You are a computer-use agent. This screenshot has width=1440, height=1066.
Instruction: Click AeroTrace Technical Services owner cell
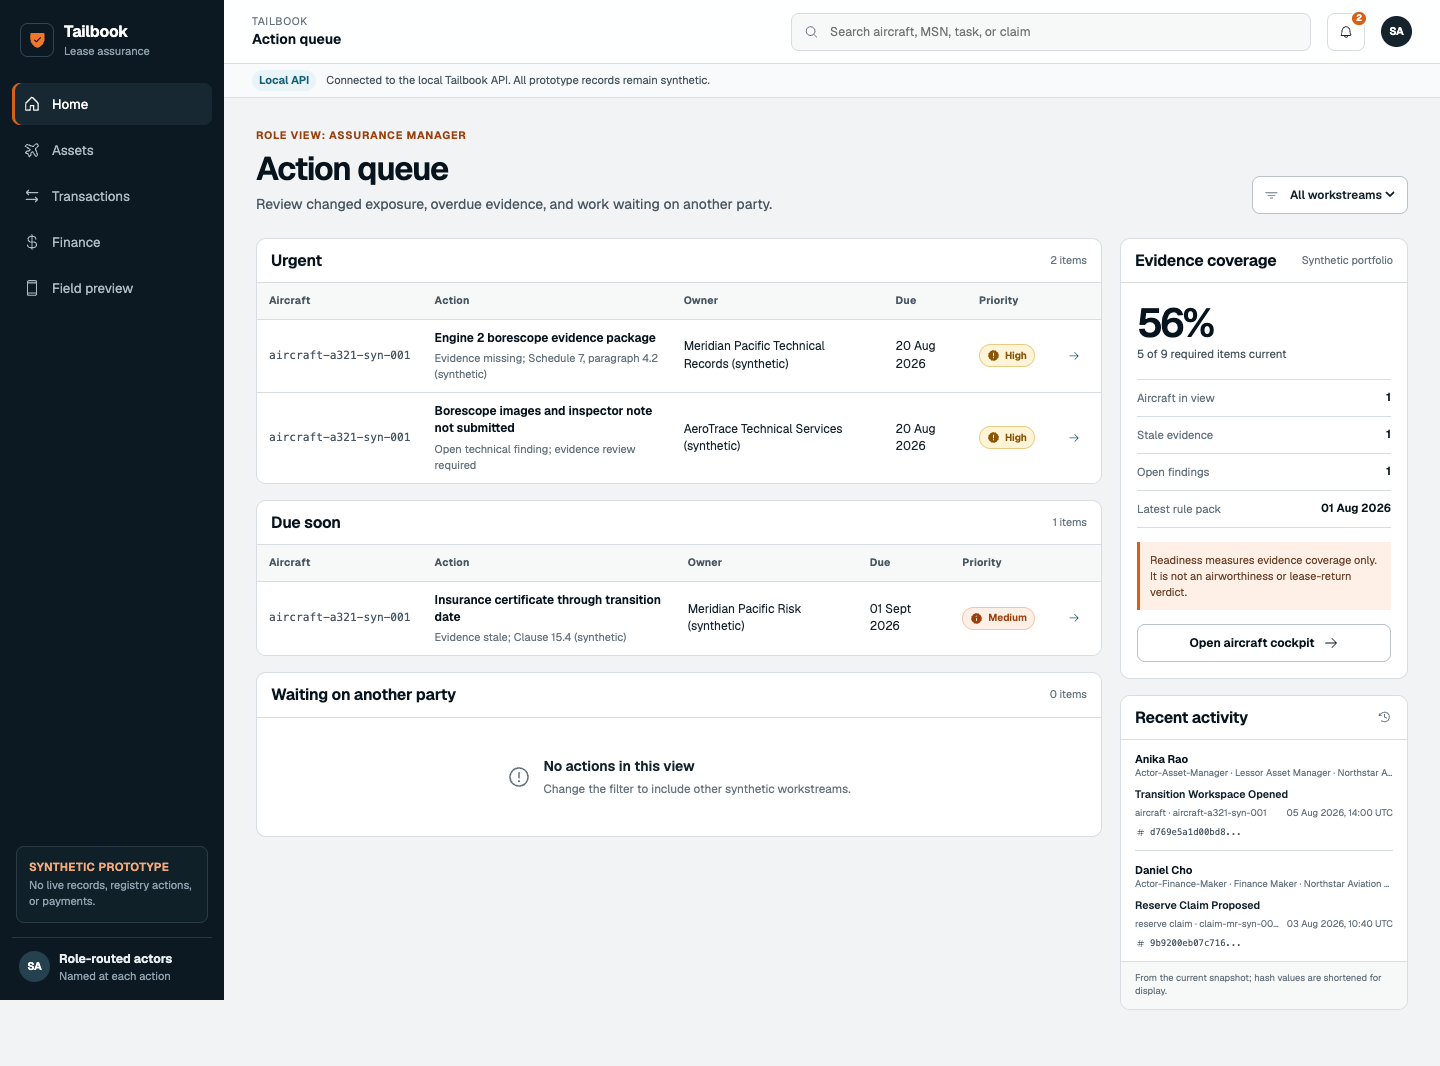[763, 437]
